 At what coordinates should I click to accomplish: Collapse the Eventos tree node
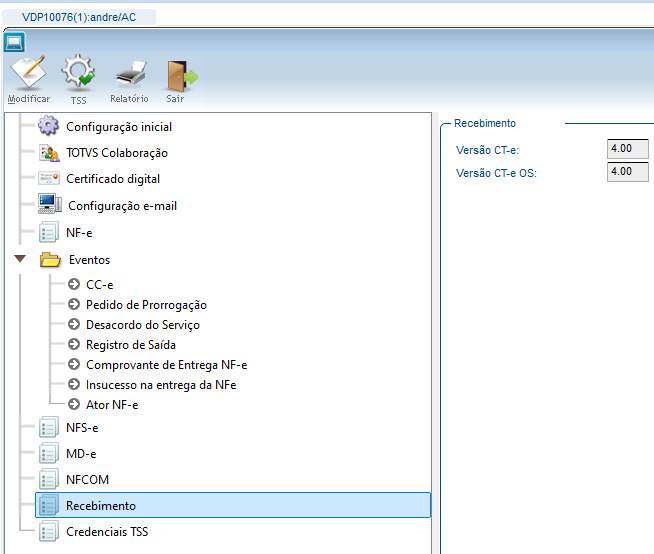pos(20,259)
